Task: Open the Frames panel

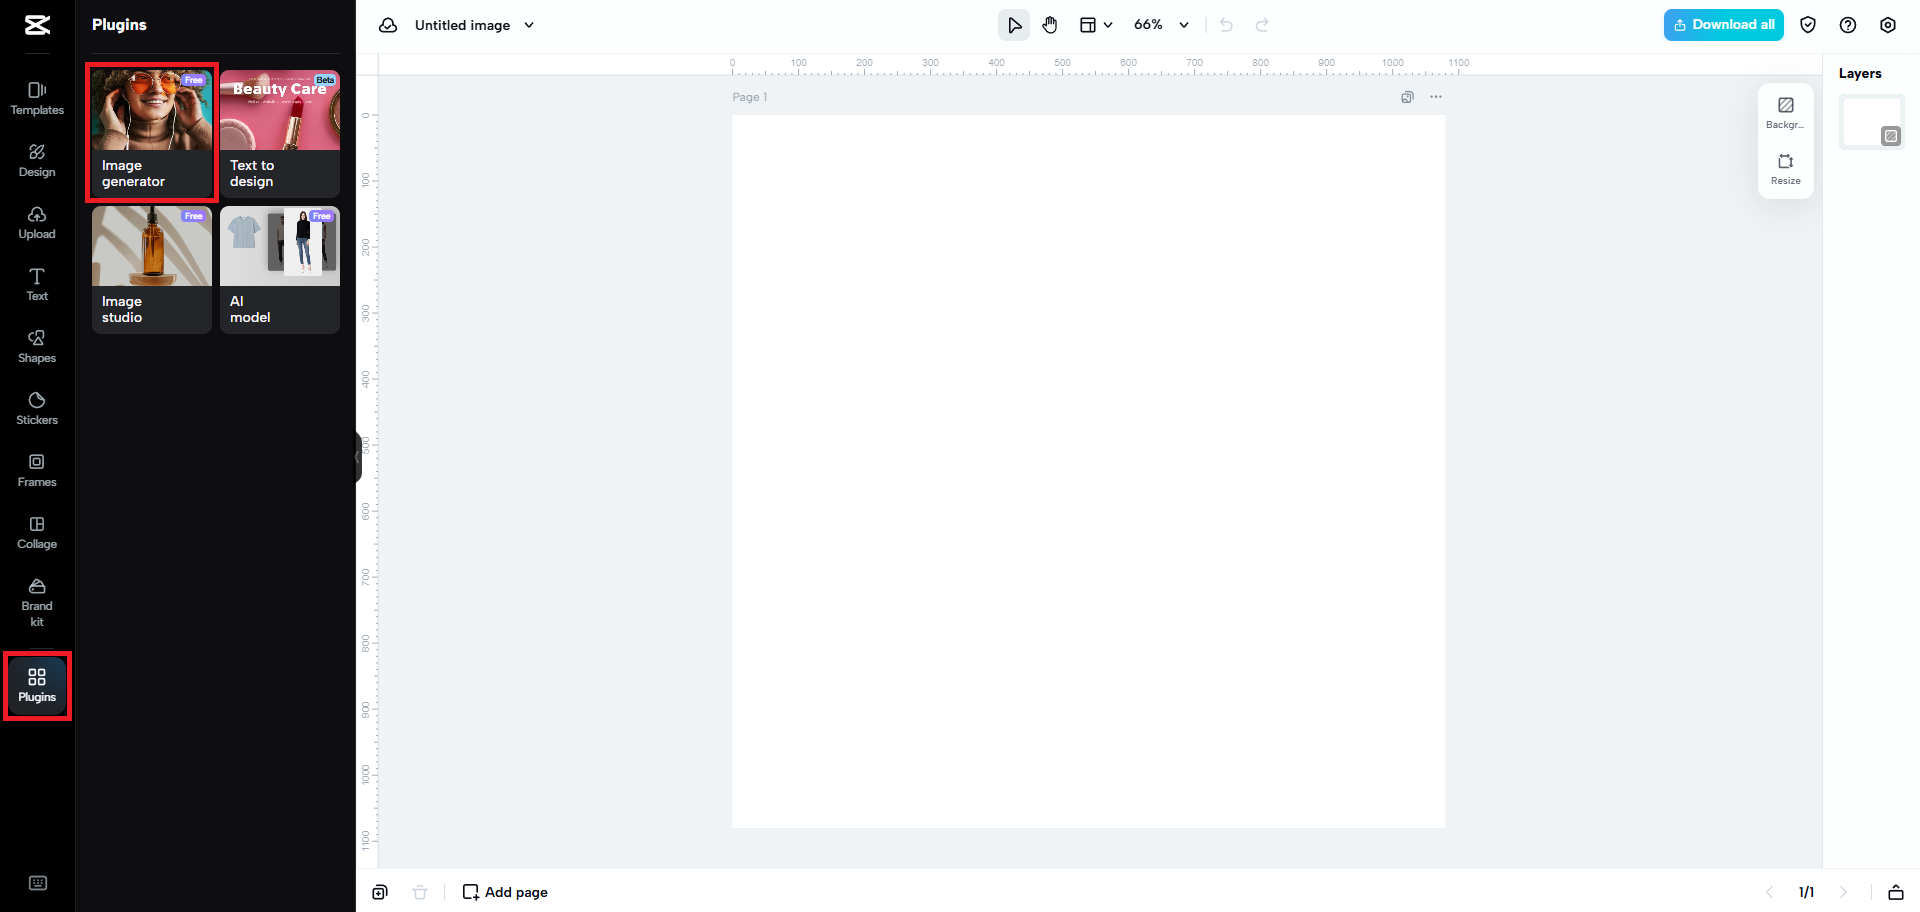Action: pos(36,469)
